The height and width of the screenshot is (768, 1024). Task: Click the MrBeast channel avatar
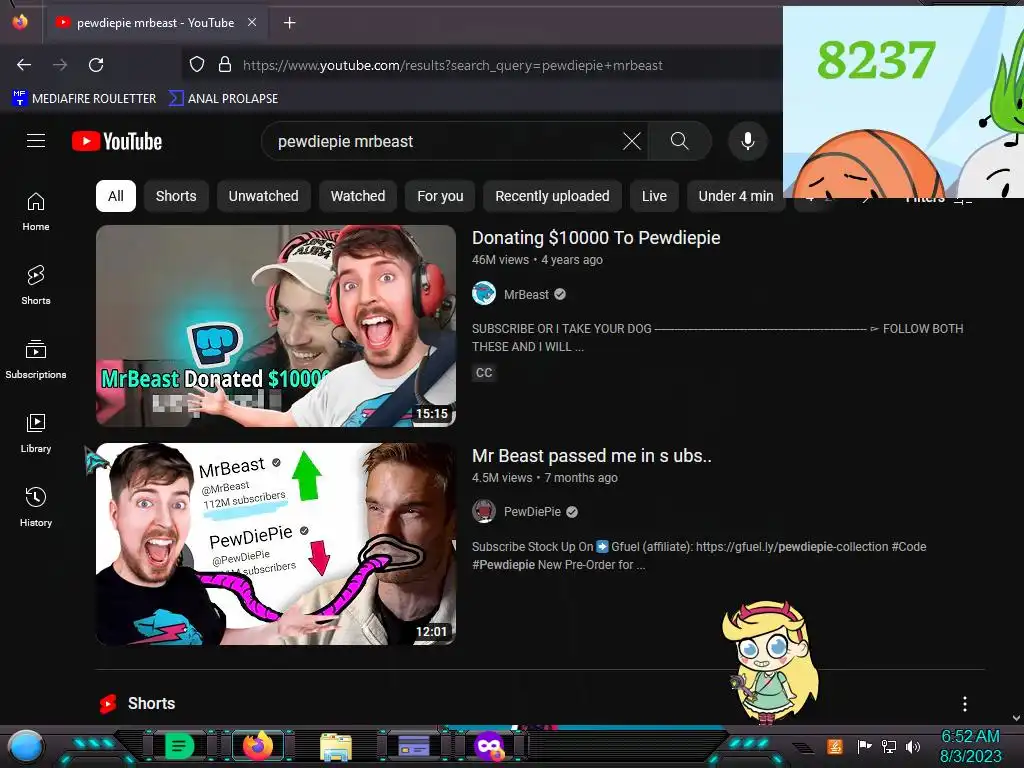pyautogui.click(x=484, y=294)
